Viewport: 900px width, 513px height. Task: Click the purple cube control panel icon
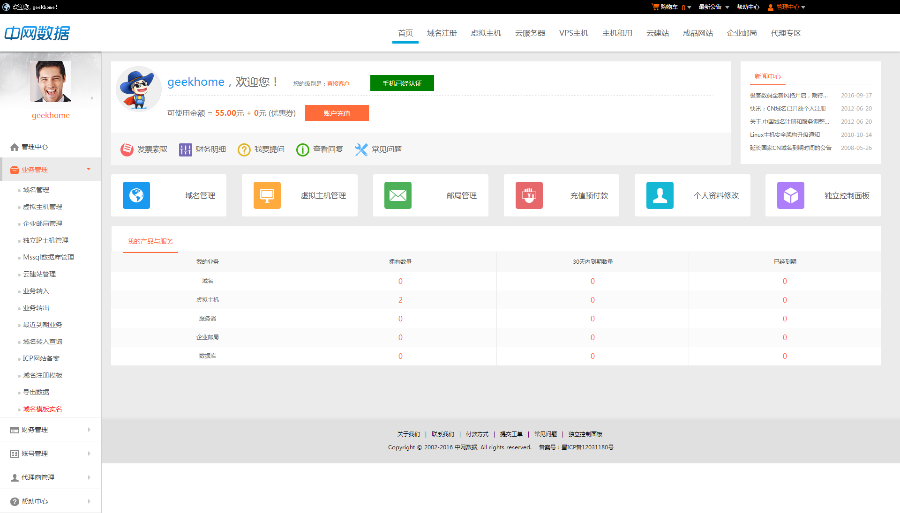click(791, 195)
